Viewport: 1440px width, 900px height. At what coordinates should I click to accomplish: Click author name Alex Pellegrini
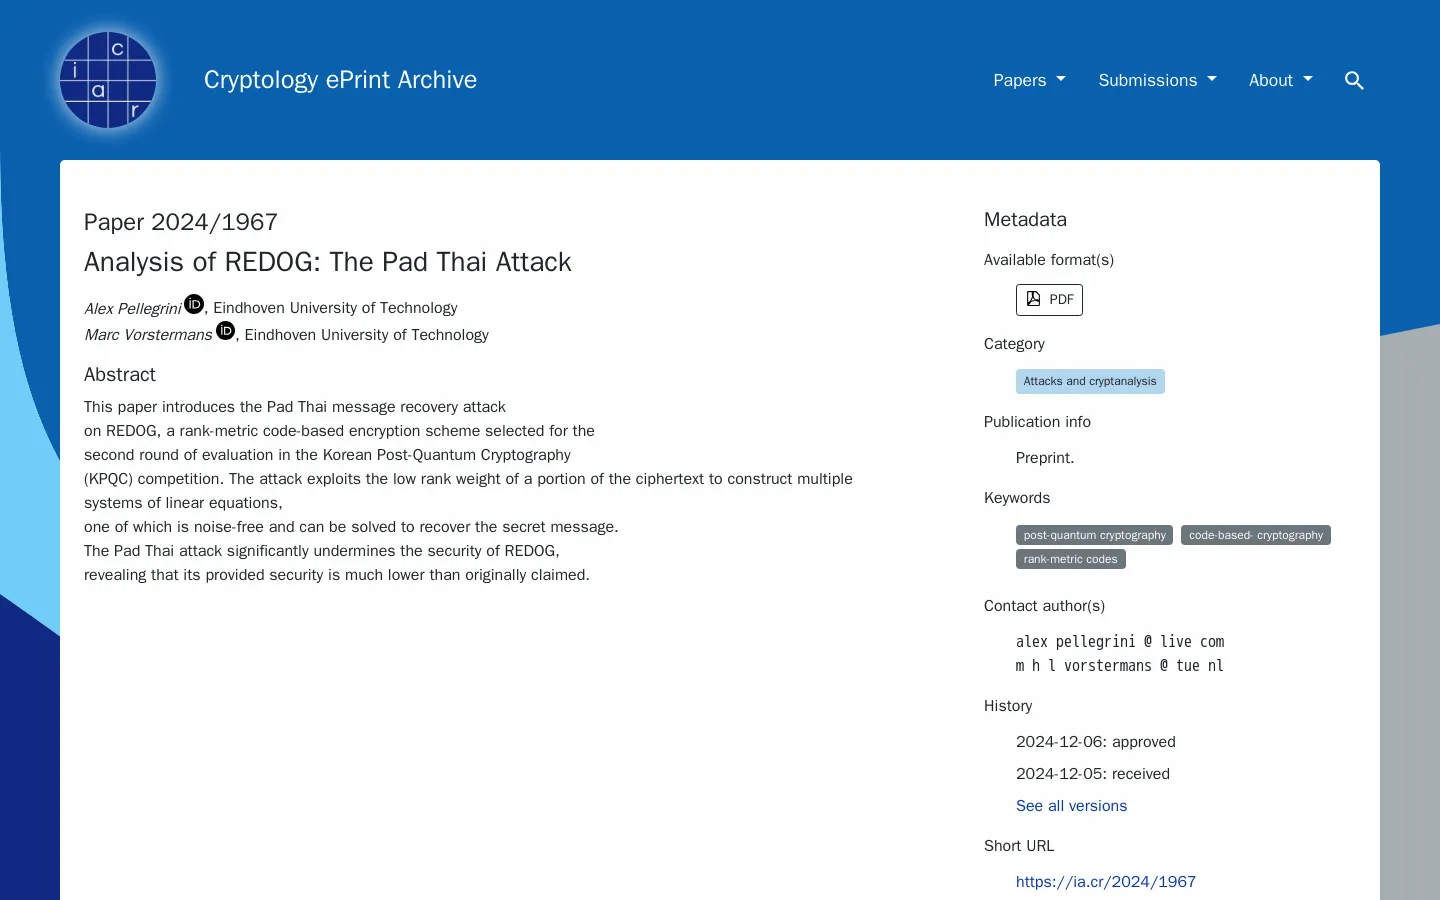point(132,309)
